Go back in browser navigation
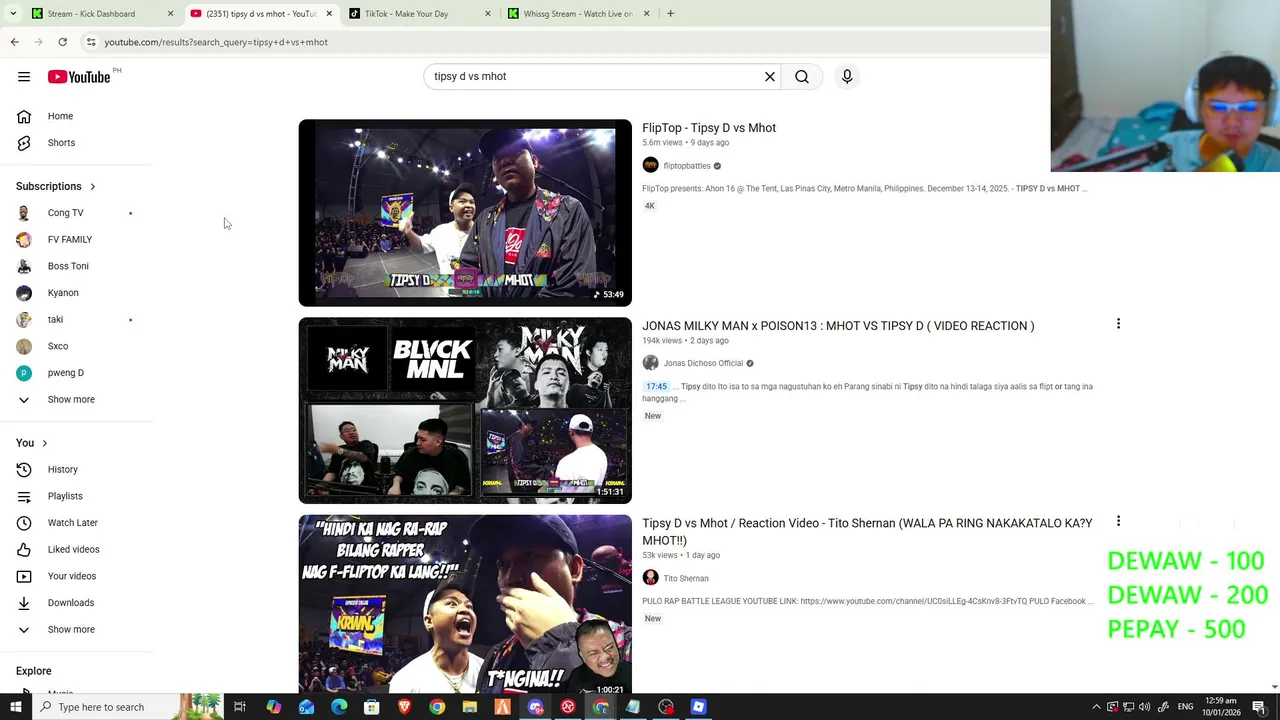The height and width of the screenshot is (720, 1280). tap(14, 42)
